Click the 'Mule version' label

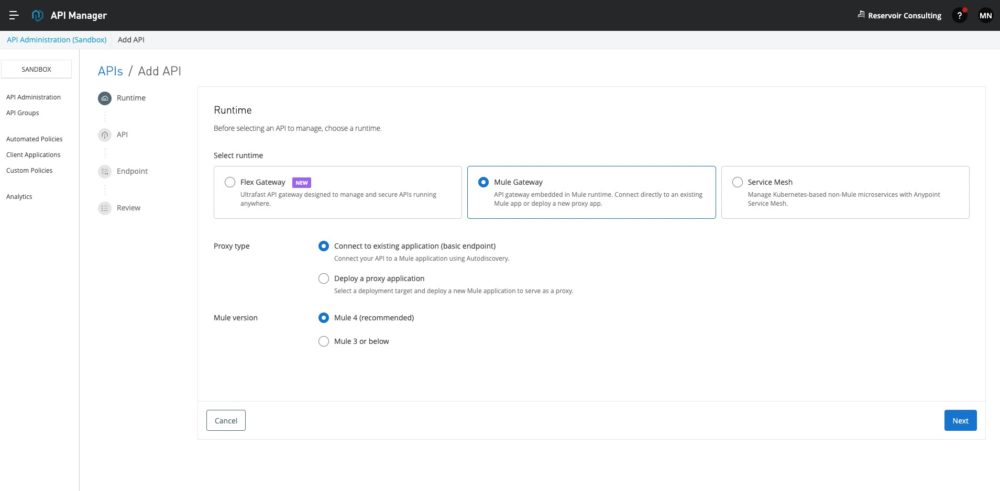235,318
